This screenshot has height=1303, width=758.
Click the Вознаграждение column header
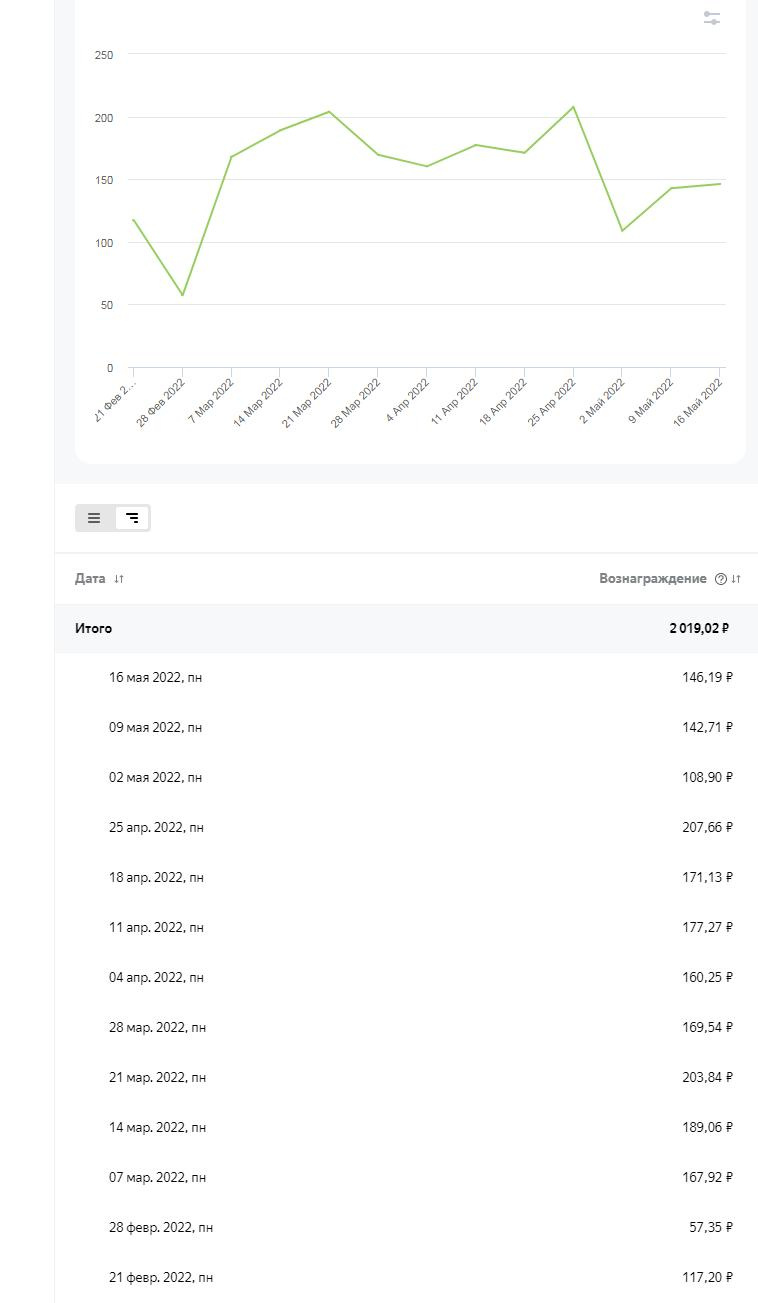652,579
